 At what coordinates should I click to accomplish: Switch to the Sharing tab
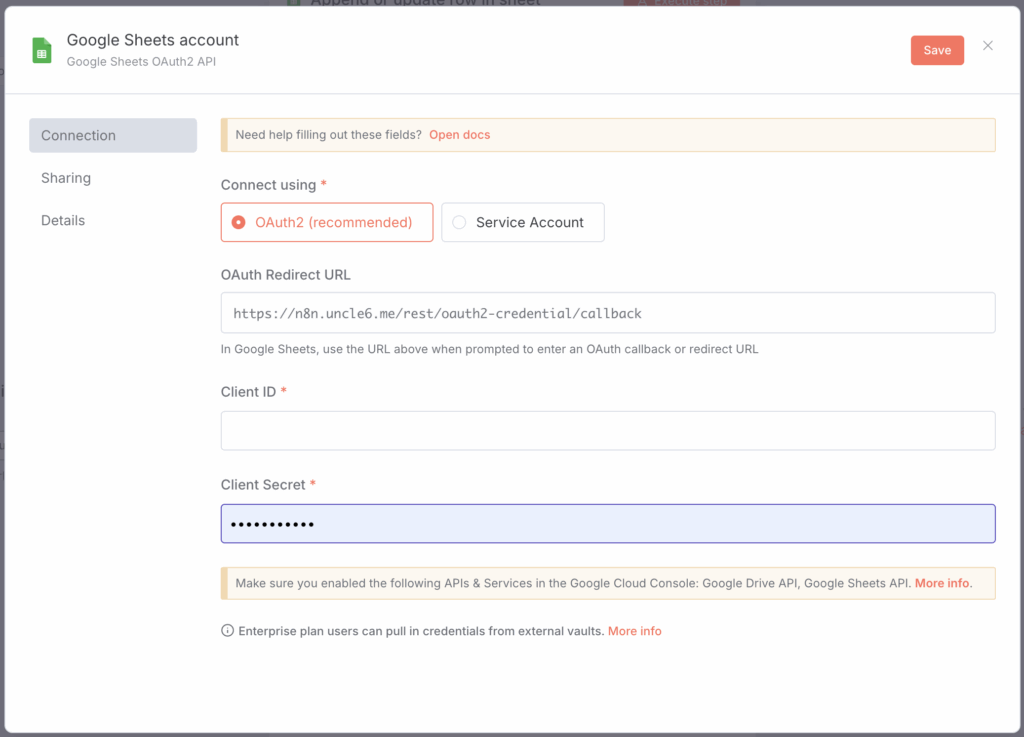click(x=66, y=178)
